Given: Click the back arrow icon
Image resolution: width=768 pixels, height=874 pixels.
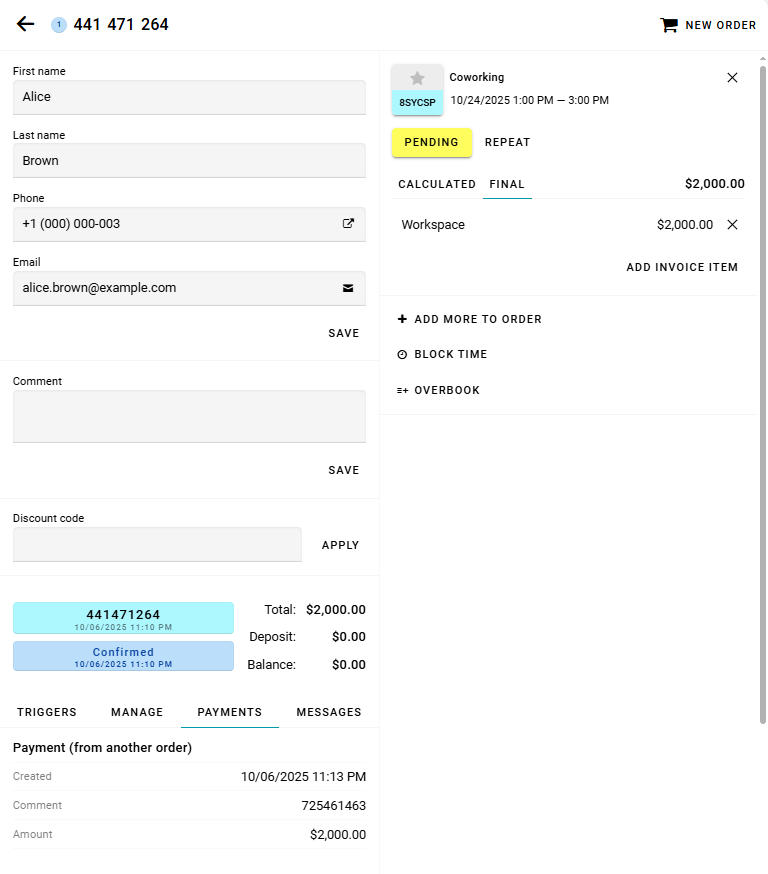Looking at the screenshot, I should tap(25, 24).
